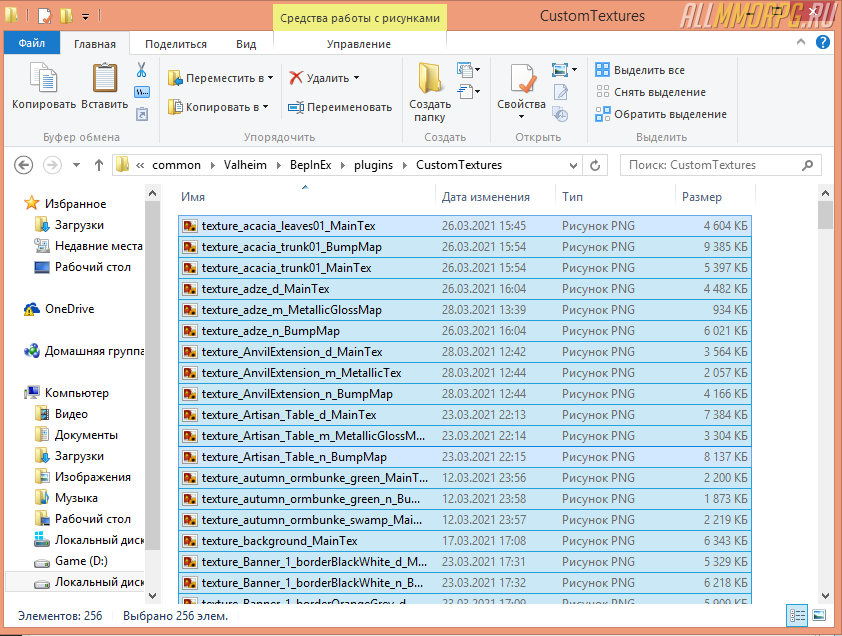The image size is (842, 636).
Task: Select the OneDrive item in the sidebar
Action: click(x=60, y=309)
